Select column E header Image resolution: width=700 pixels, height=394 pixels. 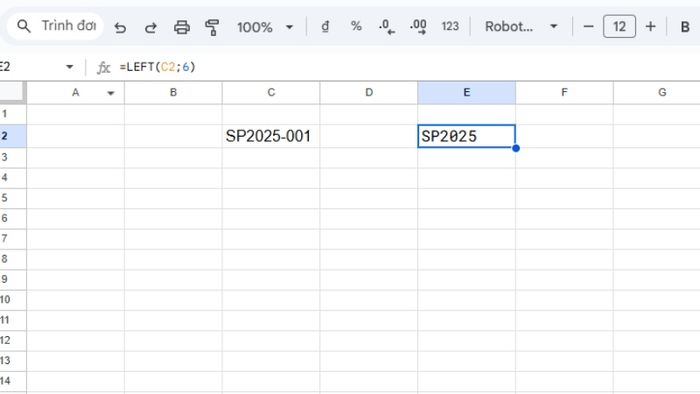[x=467, y=93]
